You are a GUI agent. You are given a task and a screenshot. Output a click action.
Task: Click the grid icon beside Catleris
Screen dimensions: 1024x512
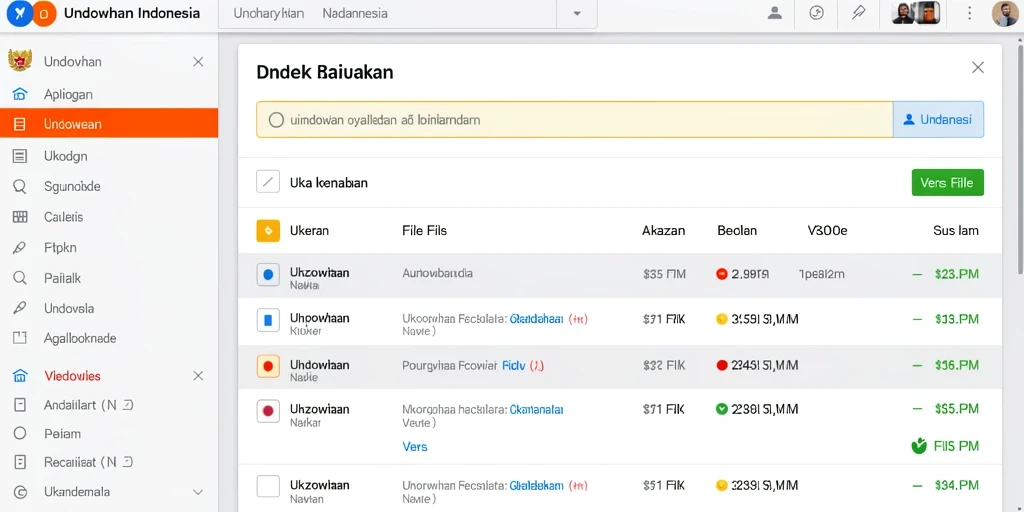(20, 217)
